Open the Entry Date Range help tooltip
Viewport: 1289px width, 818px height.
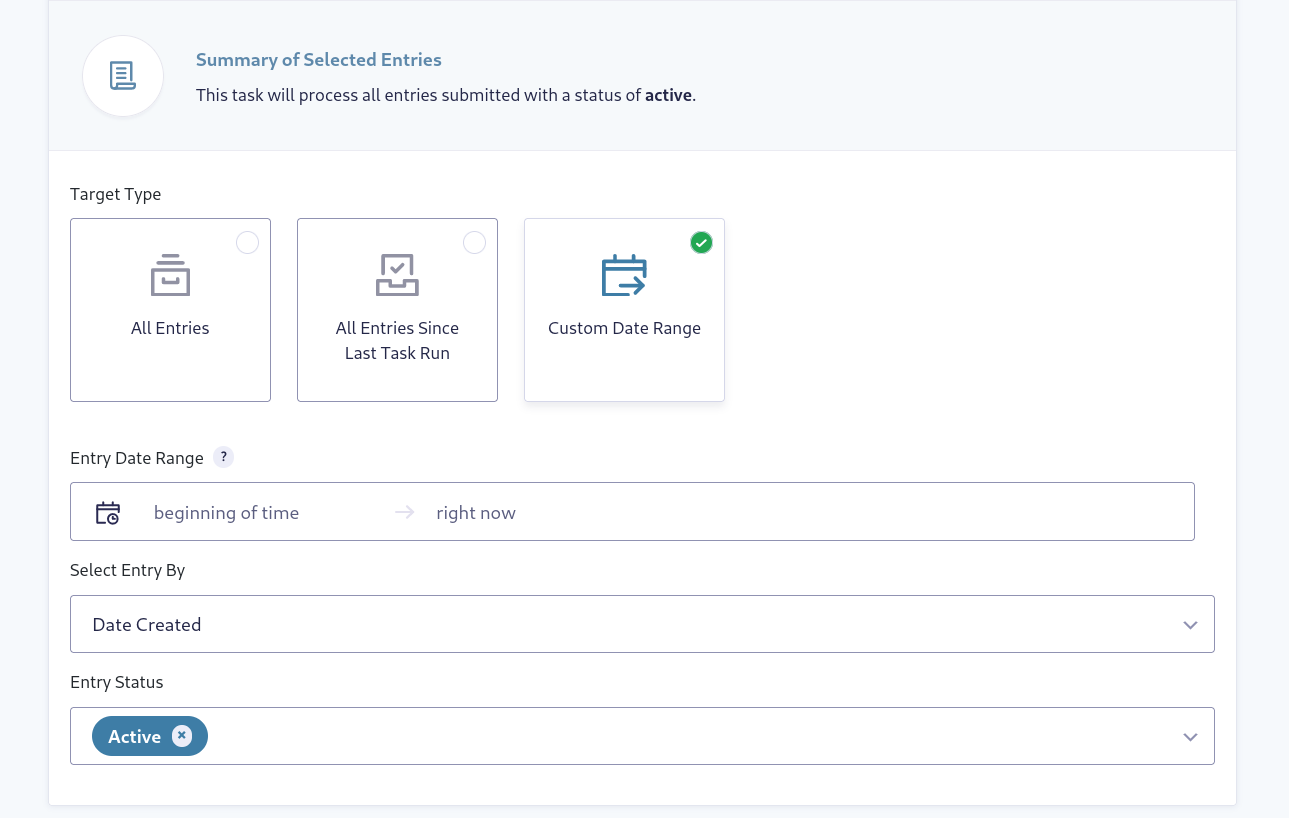(x=223, y=457)
